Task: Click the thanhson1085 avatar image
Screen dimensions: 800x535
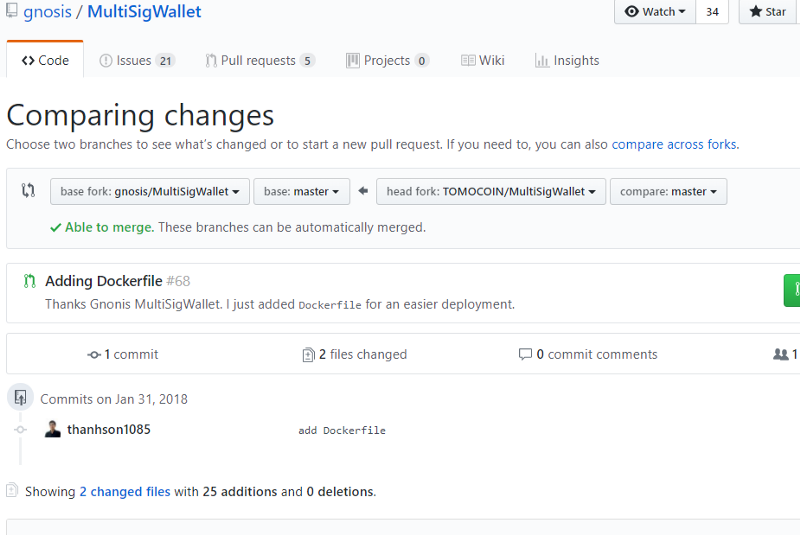Action: tap(53, 429)
